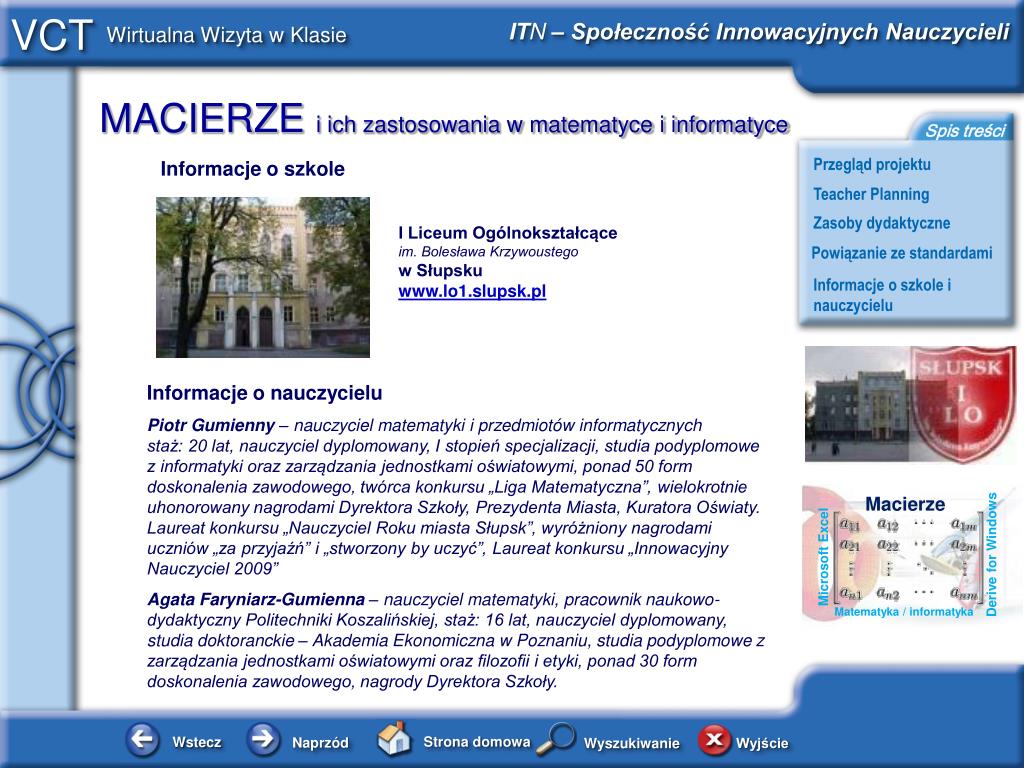The image size is (1024, 768).
Task: Click the school building photo
Action: point(263,278)
